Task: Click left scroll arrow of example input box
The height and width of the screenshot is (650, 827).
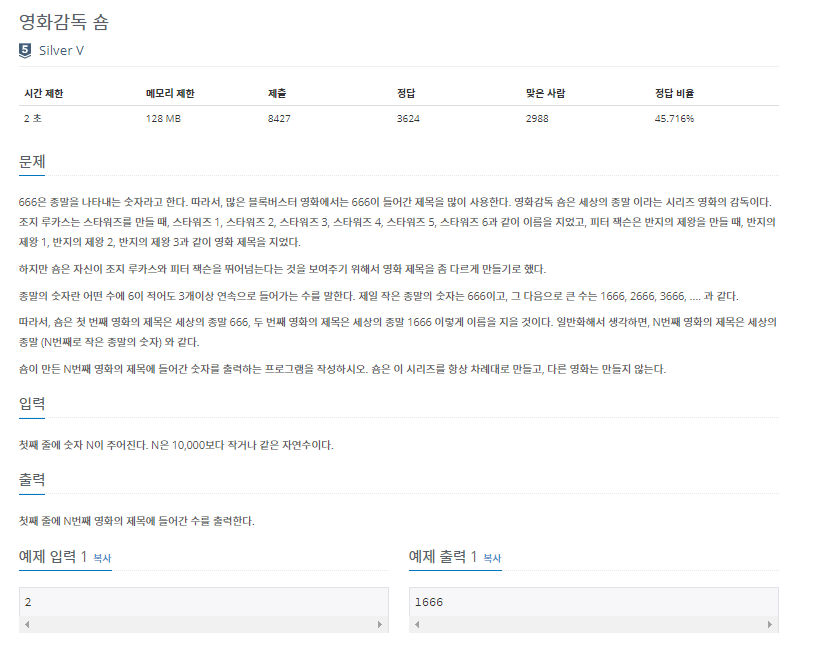Action: (27, 625)
